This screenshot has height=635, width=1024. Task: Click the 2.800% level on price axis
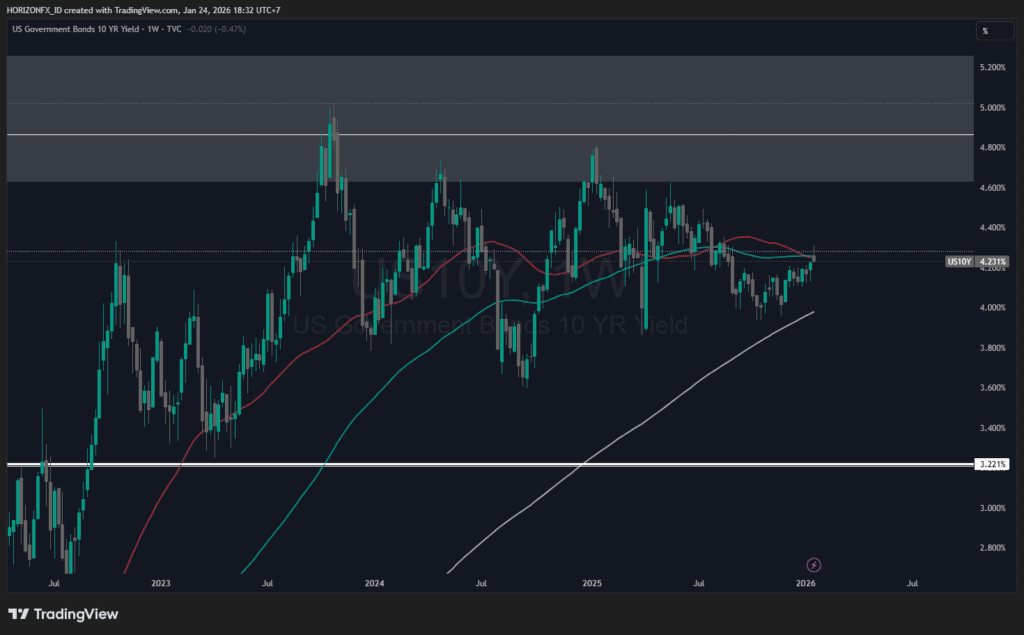point(994,548)
